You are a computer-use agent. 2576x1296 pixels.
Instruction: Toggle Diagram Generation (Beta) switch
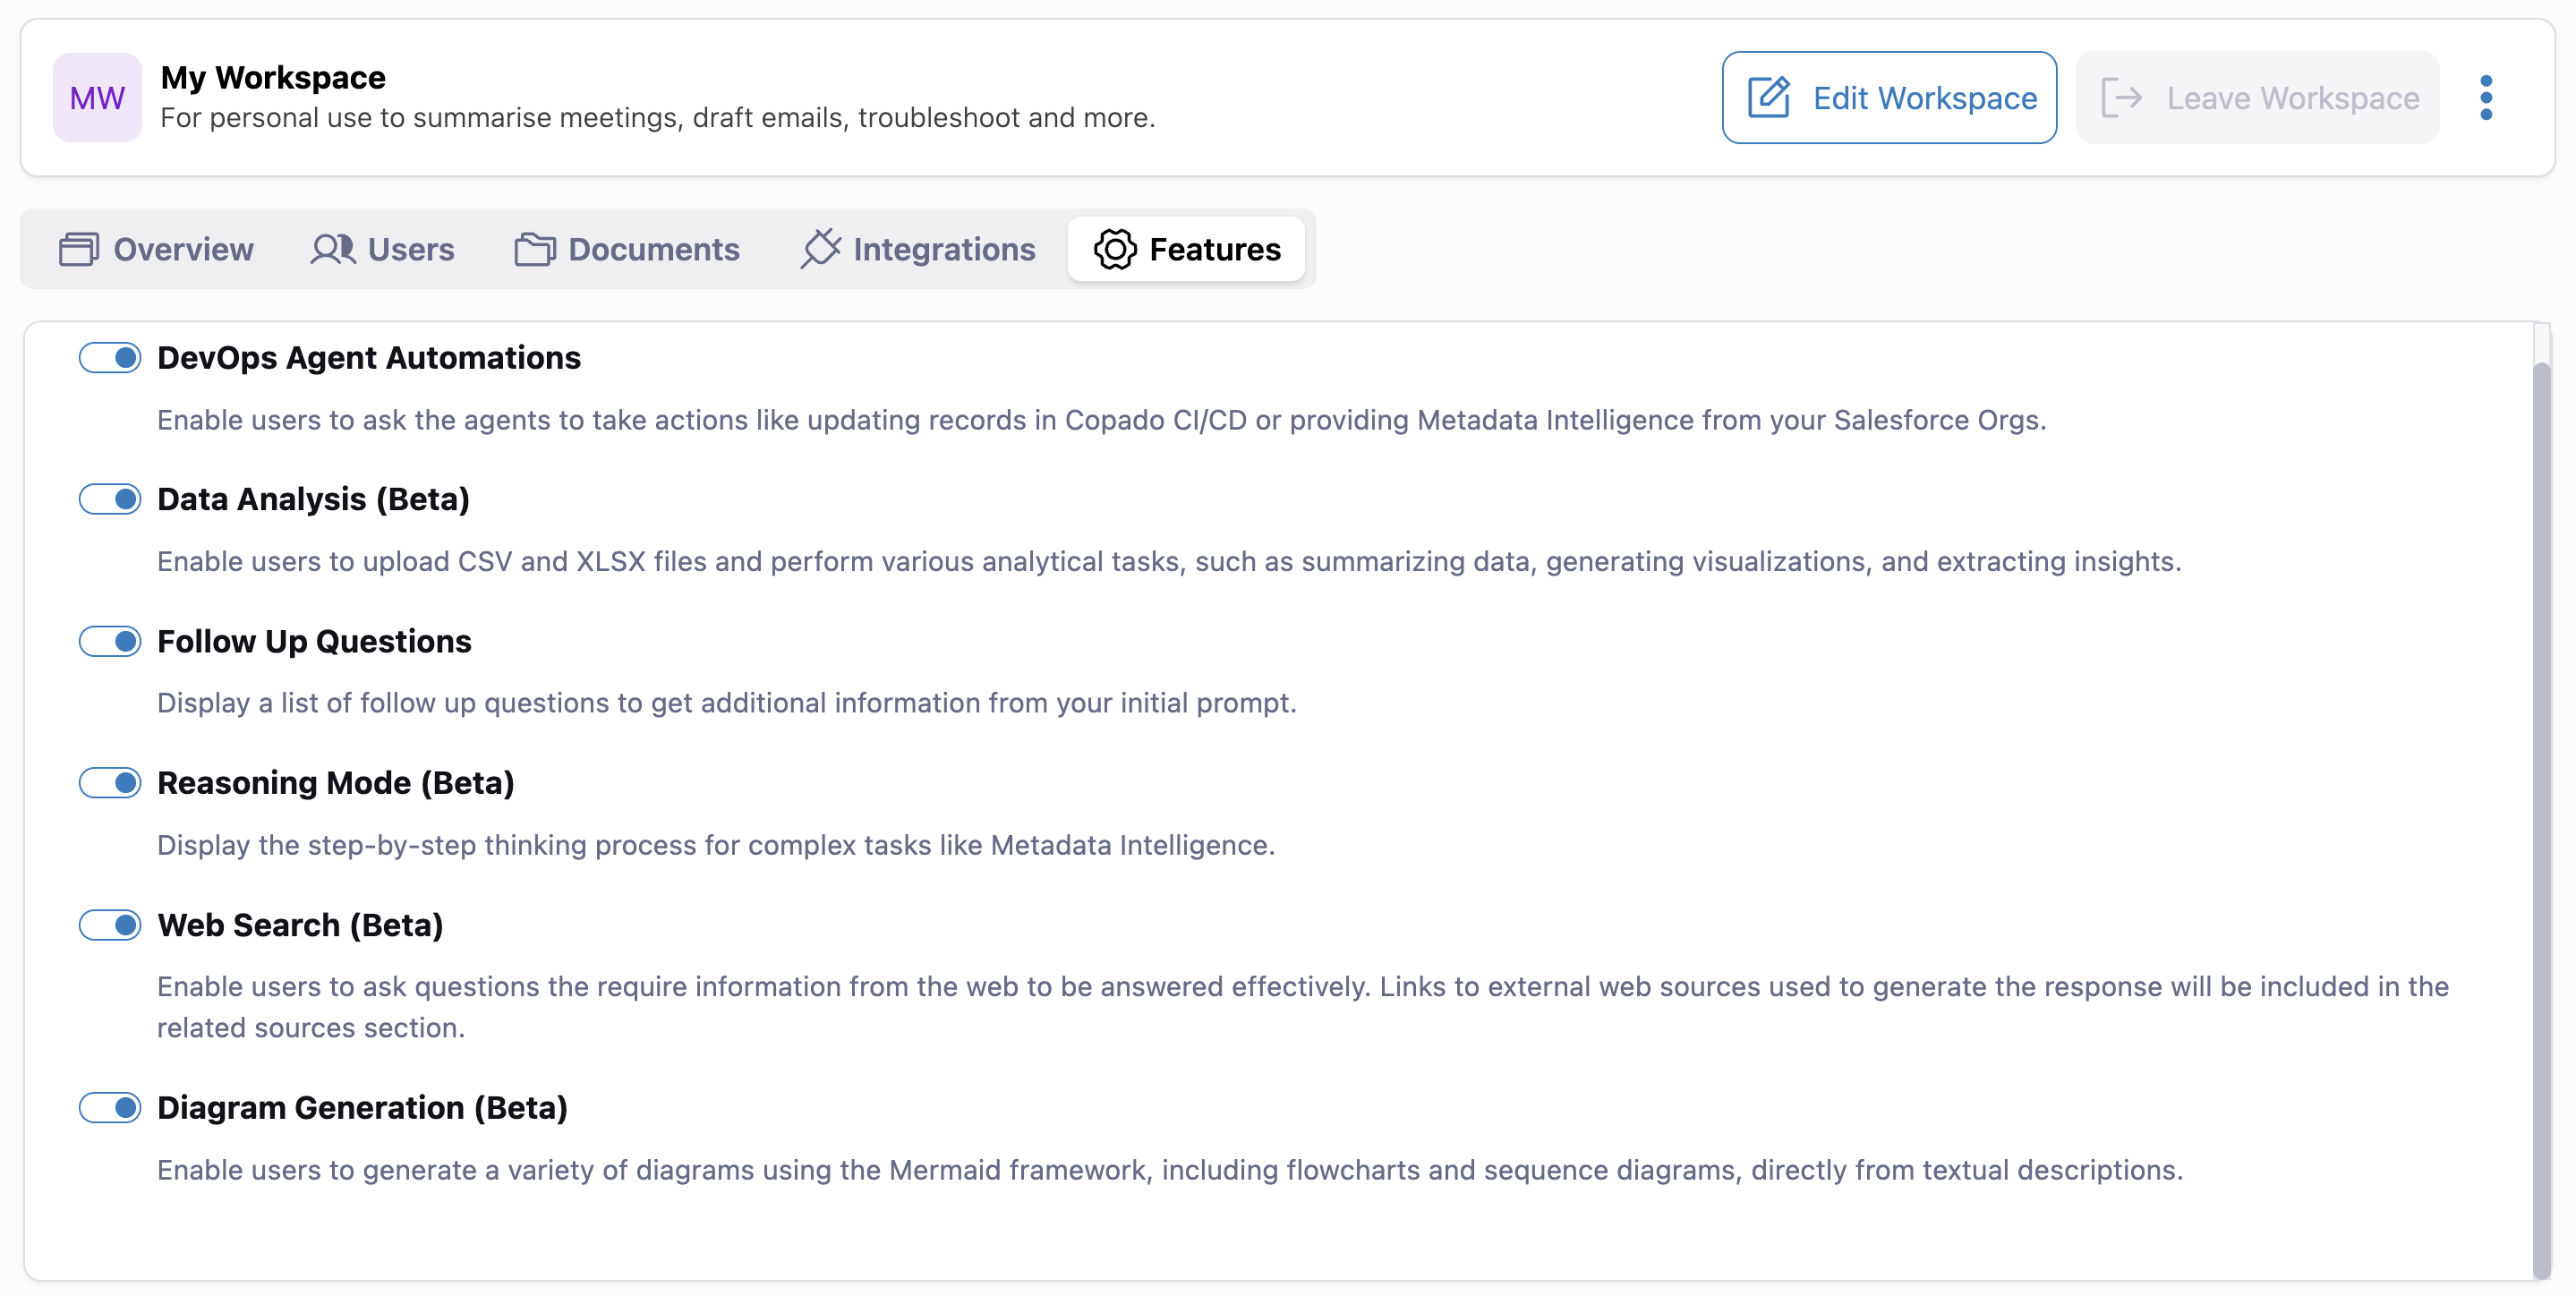coord(110,1108)
